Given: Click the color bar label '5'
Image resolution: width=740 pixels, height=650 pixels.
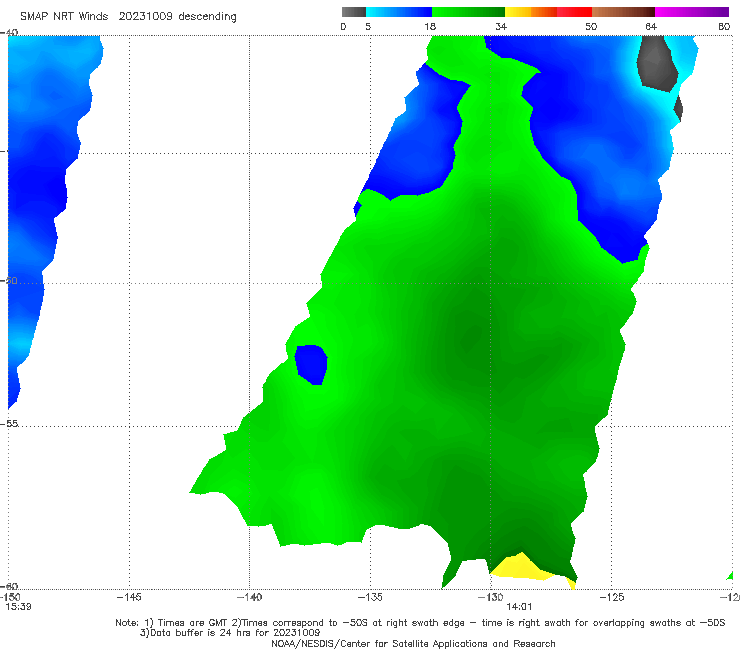Looking at the screenshot, I should 368,27.
